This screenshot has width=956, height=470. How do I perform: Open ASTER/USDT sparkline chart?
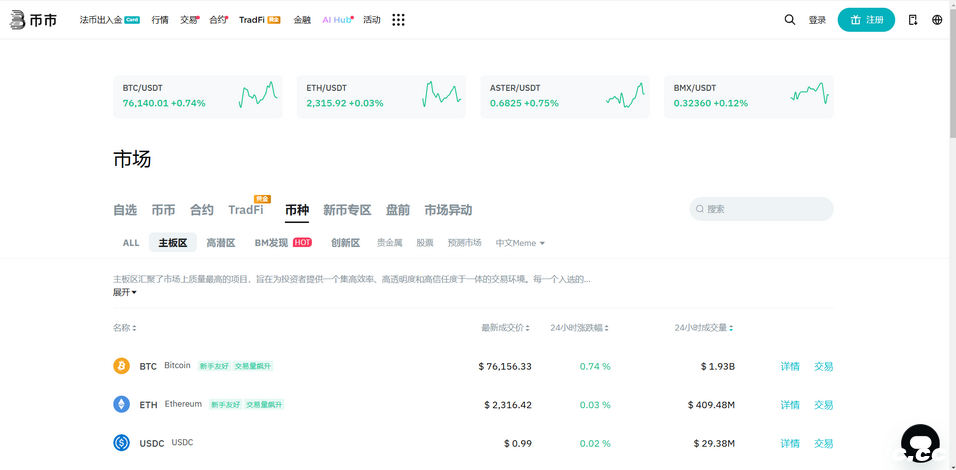pyautogui.click(x=625, y=96)
